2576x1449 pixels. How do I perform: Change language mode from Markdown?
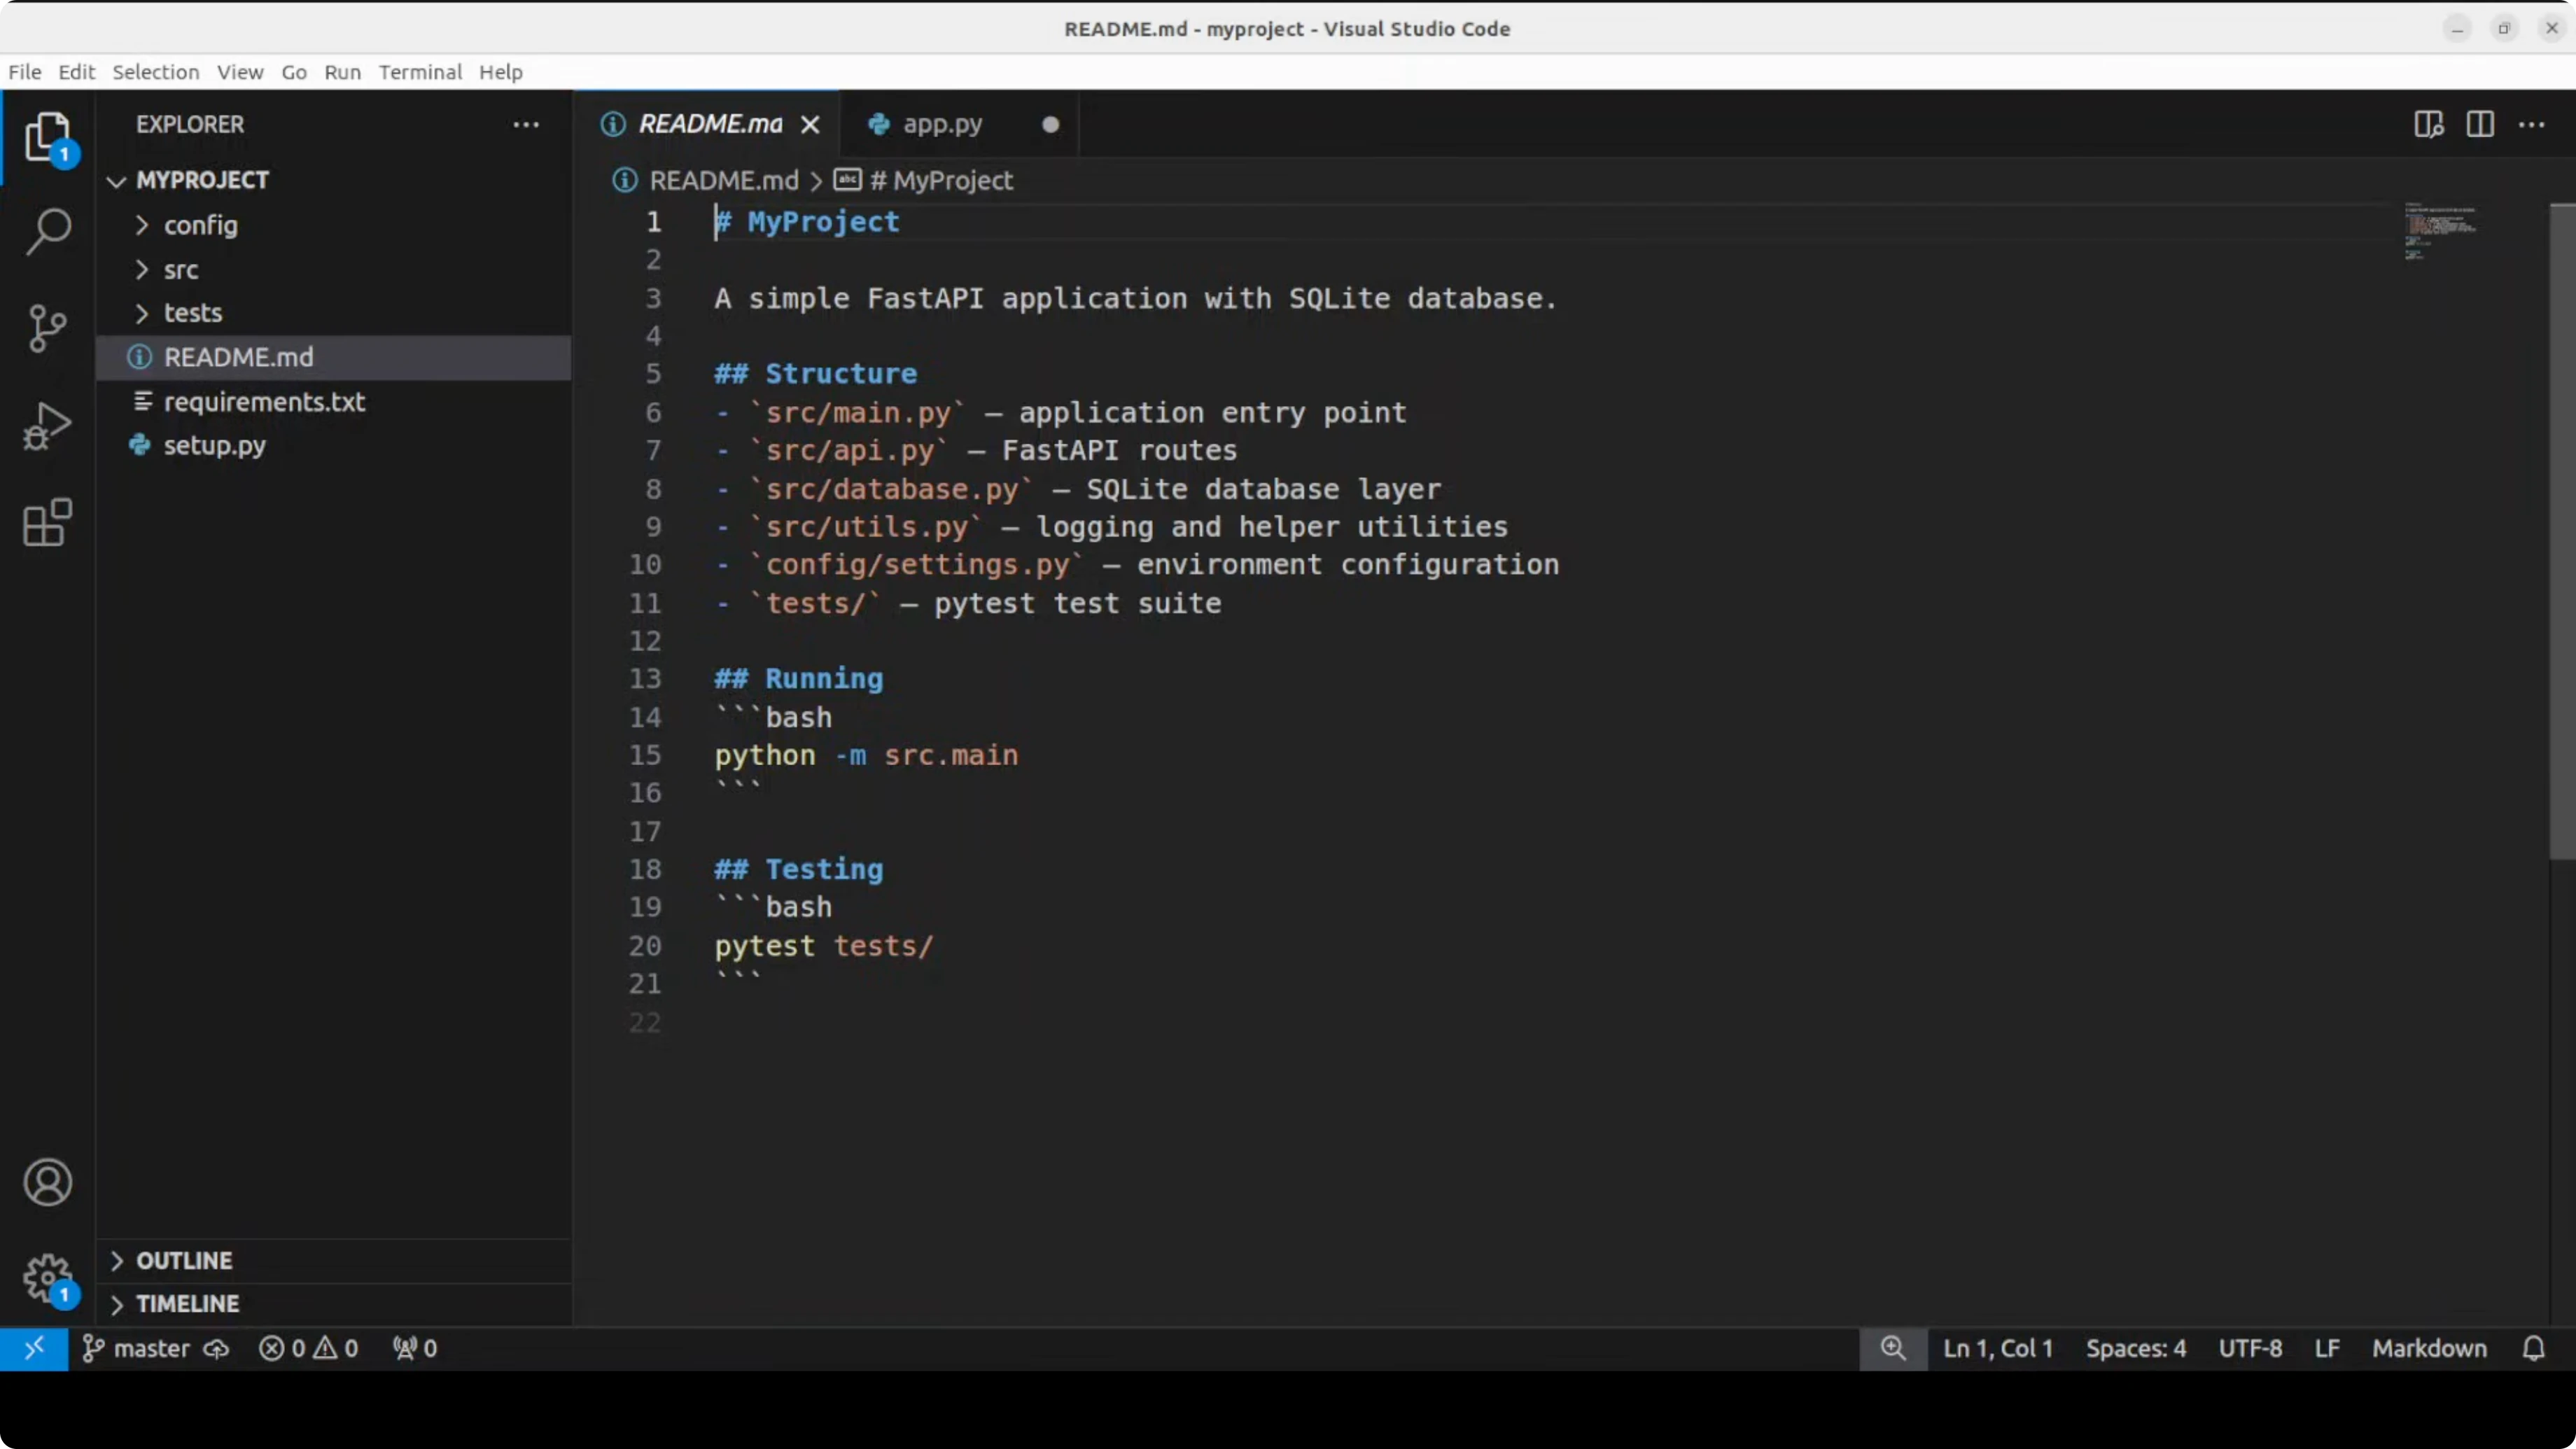click(x=2428, y=1348)
